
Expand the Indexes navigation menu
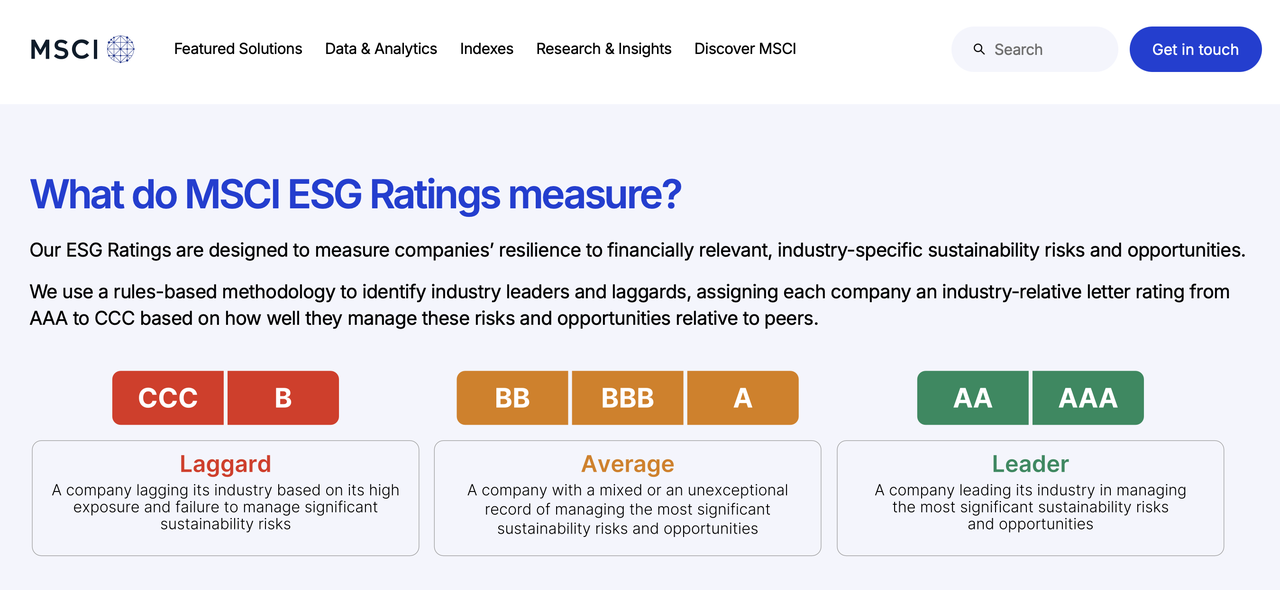click(487, 49)
